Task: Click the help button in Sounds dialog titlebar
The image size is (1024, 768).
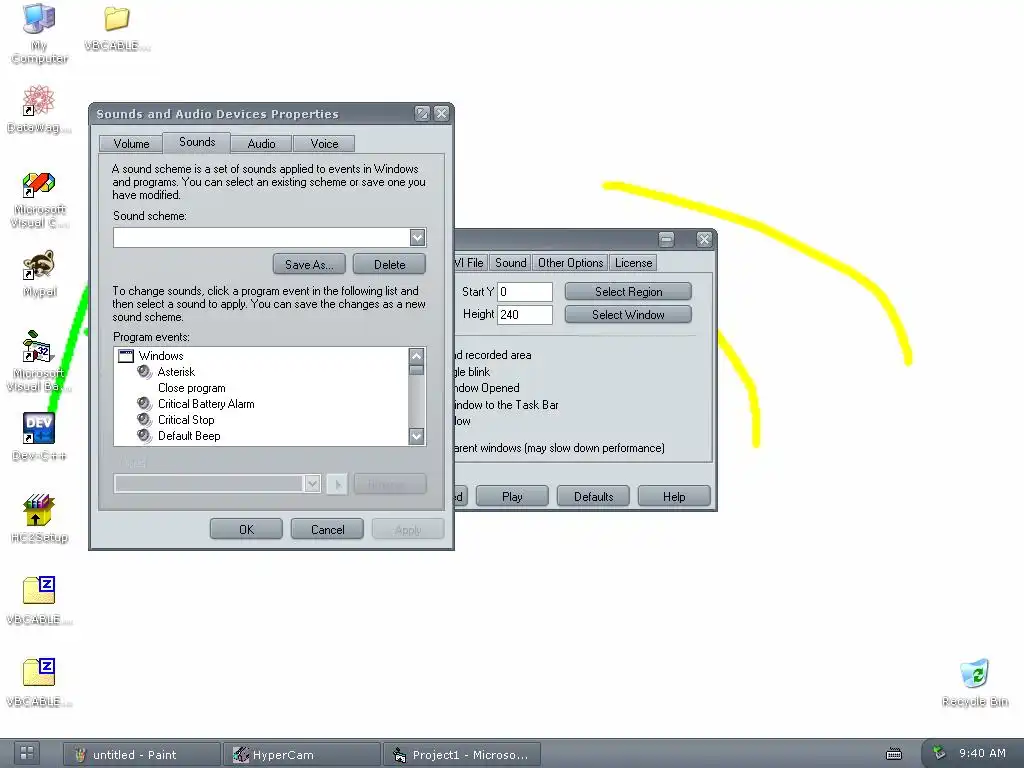Action: coord(422,114)
